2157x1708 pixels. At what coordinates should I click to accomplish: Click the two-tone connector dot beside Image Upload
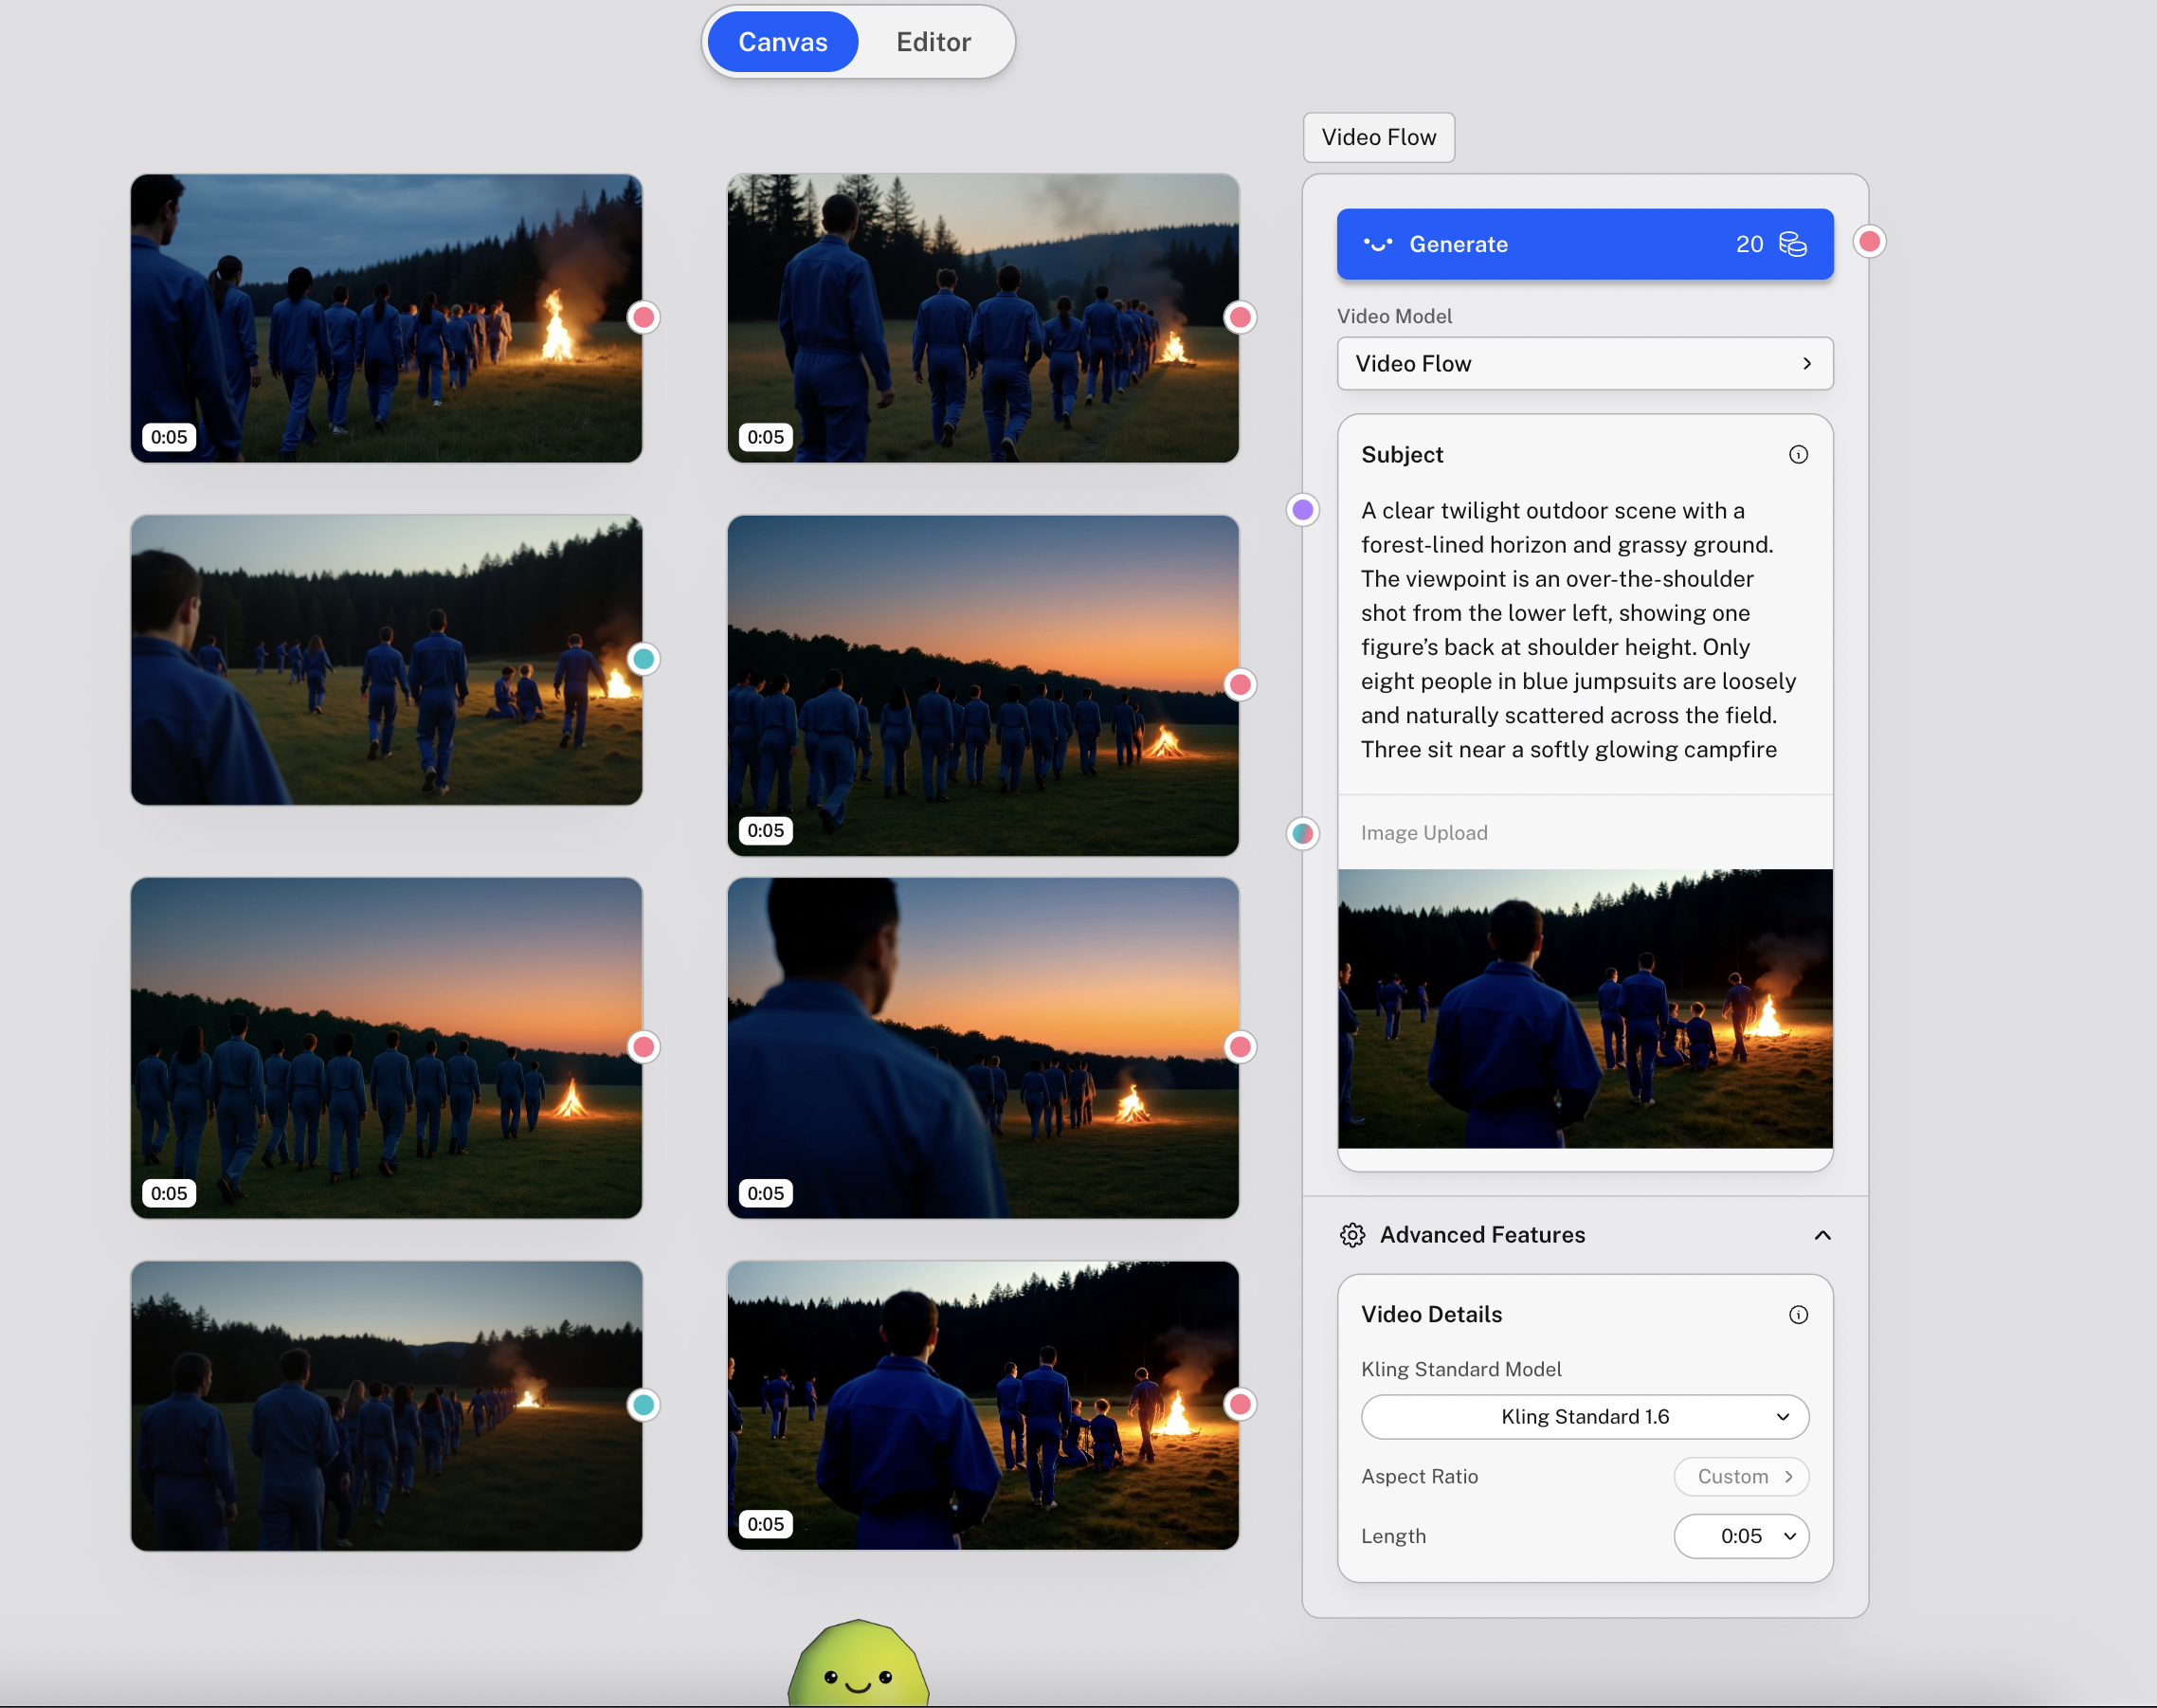click(1302, 833)
